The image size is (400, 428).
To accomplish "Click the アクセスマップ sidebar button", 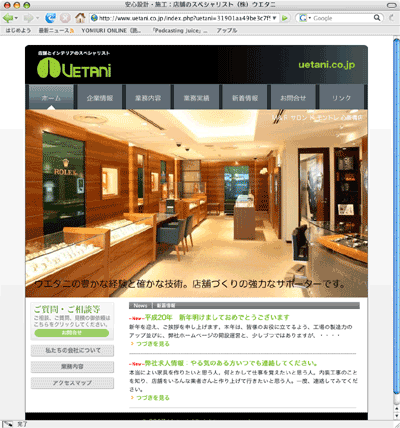I will tap(72, 383).
